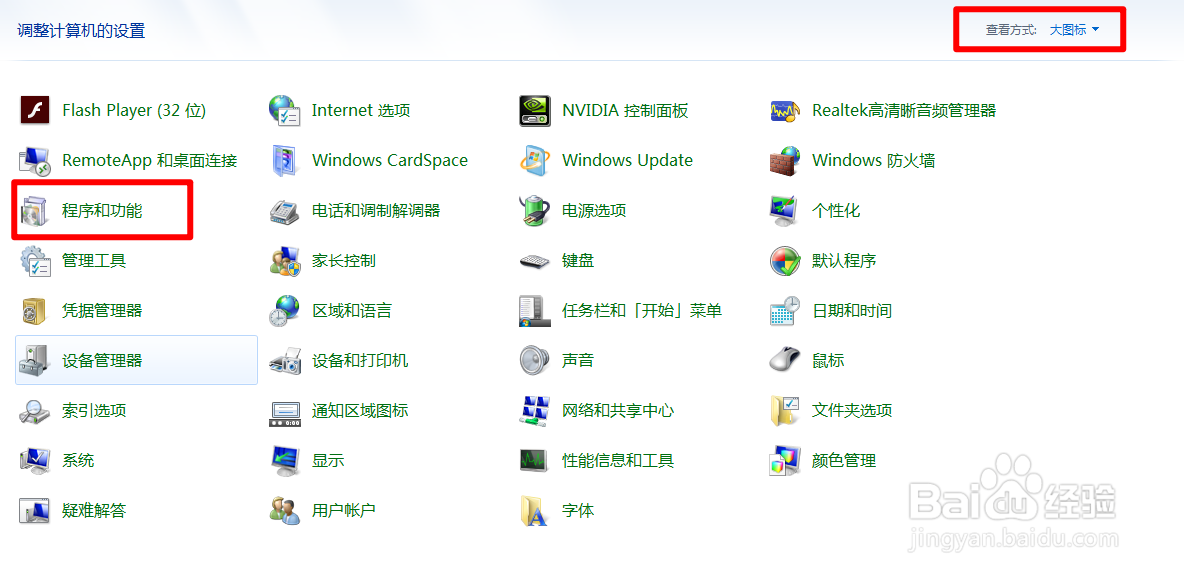The image size is (1184, 579).
Task: Click the 程序和功能 text link
Action: 102,211
